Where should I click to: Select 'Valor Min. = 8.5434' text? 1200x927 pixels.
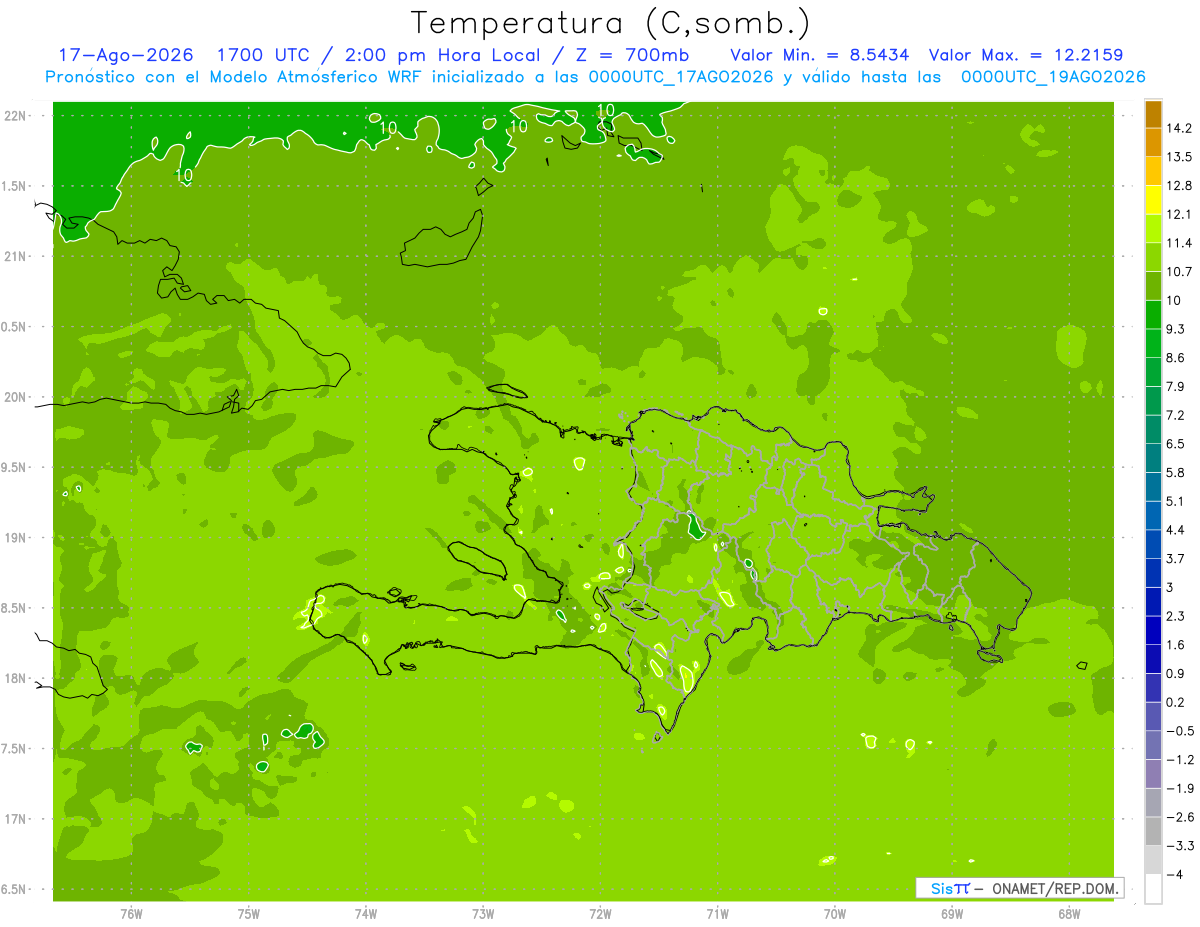point(819,55)
